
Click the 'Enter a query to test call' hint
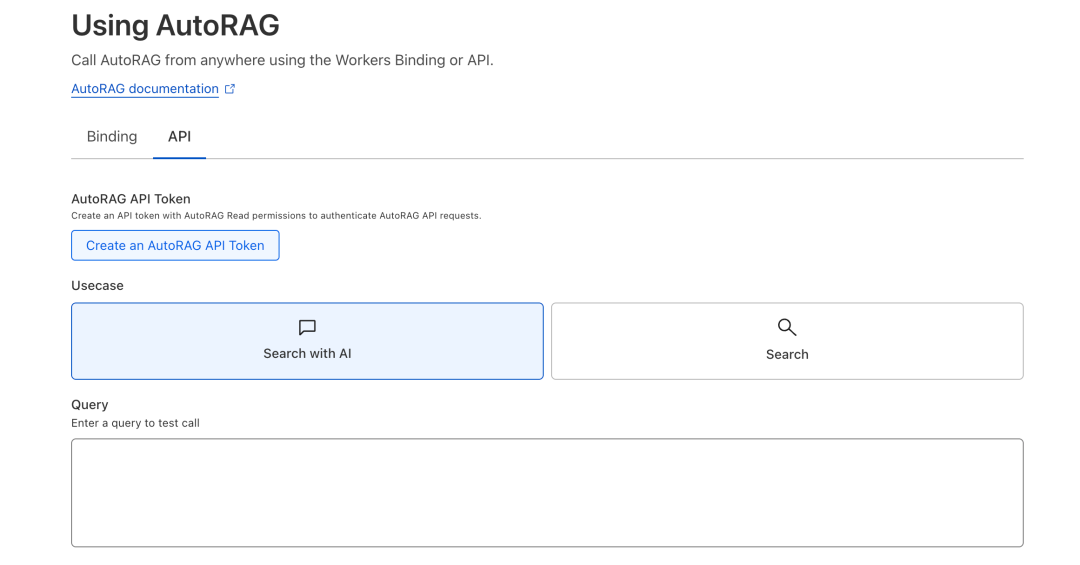point(135,423)
